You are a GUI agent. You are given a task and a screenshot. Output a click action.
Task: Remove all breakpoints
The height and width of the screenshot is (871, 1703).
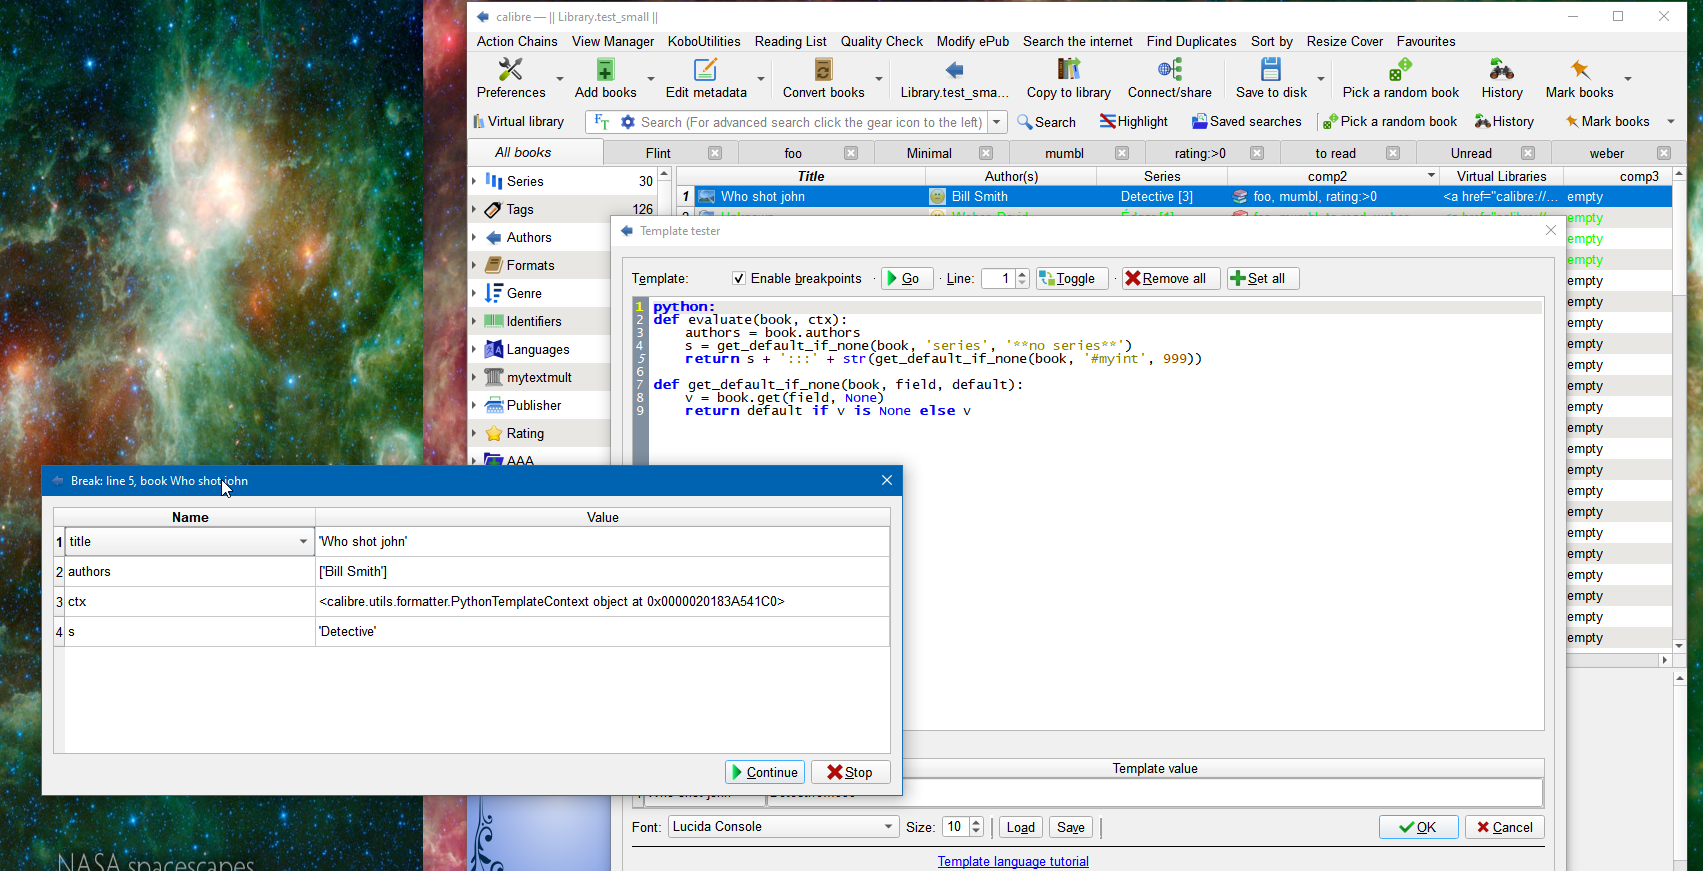pos(1171,279)
